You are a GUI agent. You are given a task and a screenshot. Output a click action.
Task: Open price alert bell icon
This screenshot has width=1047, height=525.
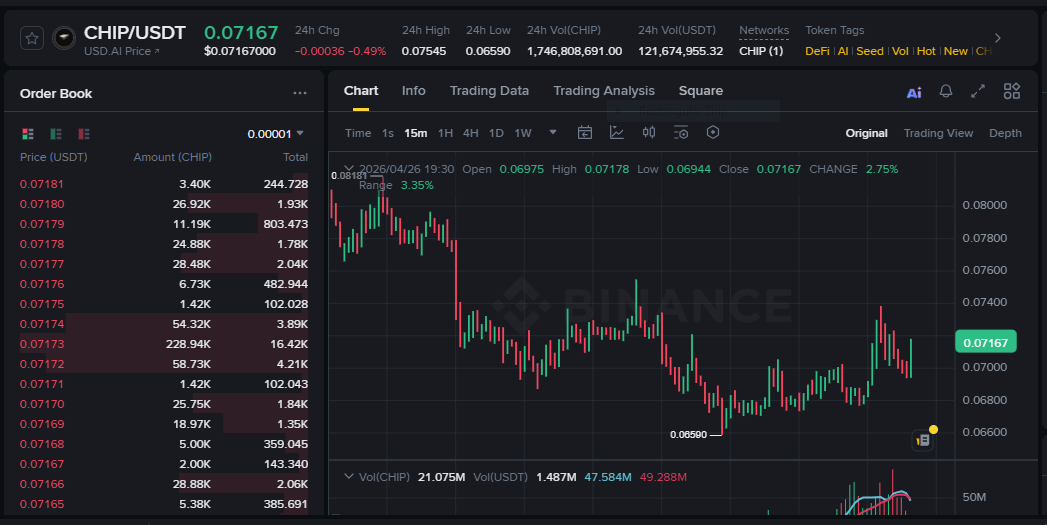946,91
